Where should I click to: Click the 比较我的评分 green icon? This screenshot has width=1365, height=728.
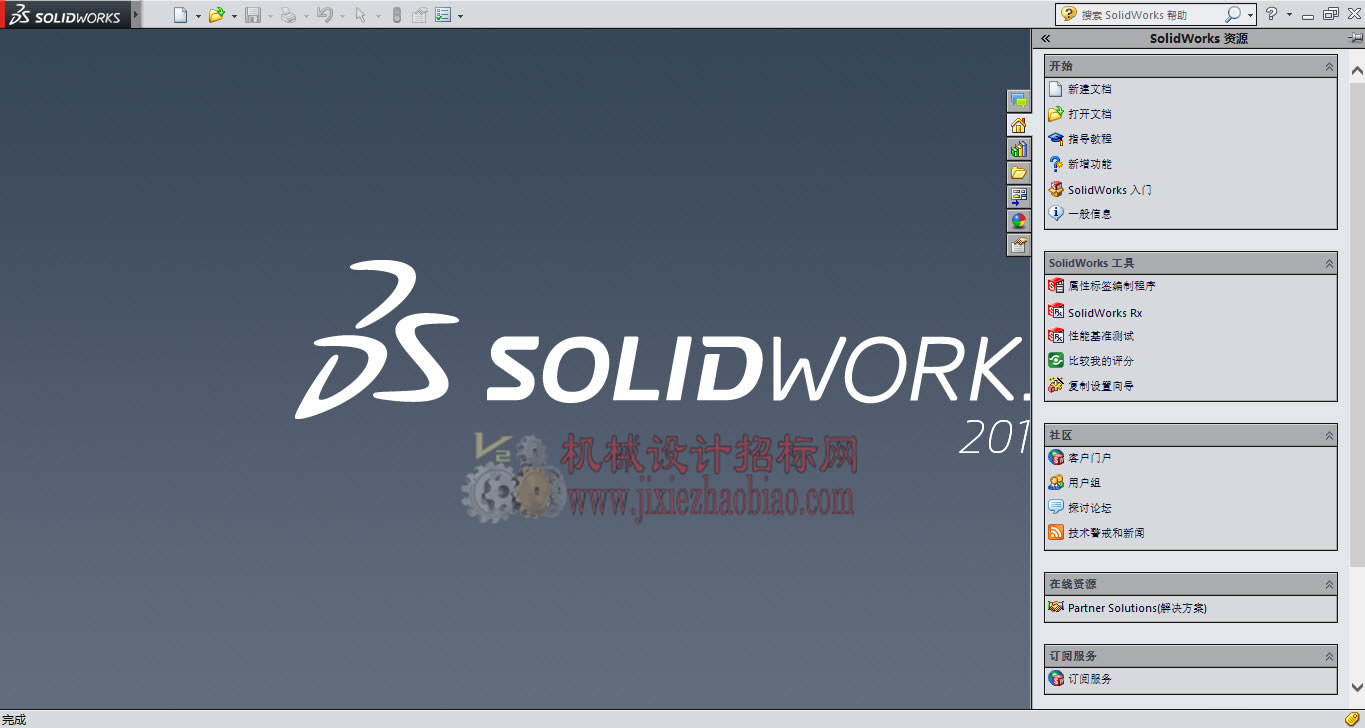(1055, 360)
